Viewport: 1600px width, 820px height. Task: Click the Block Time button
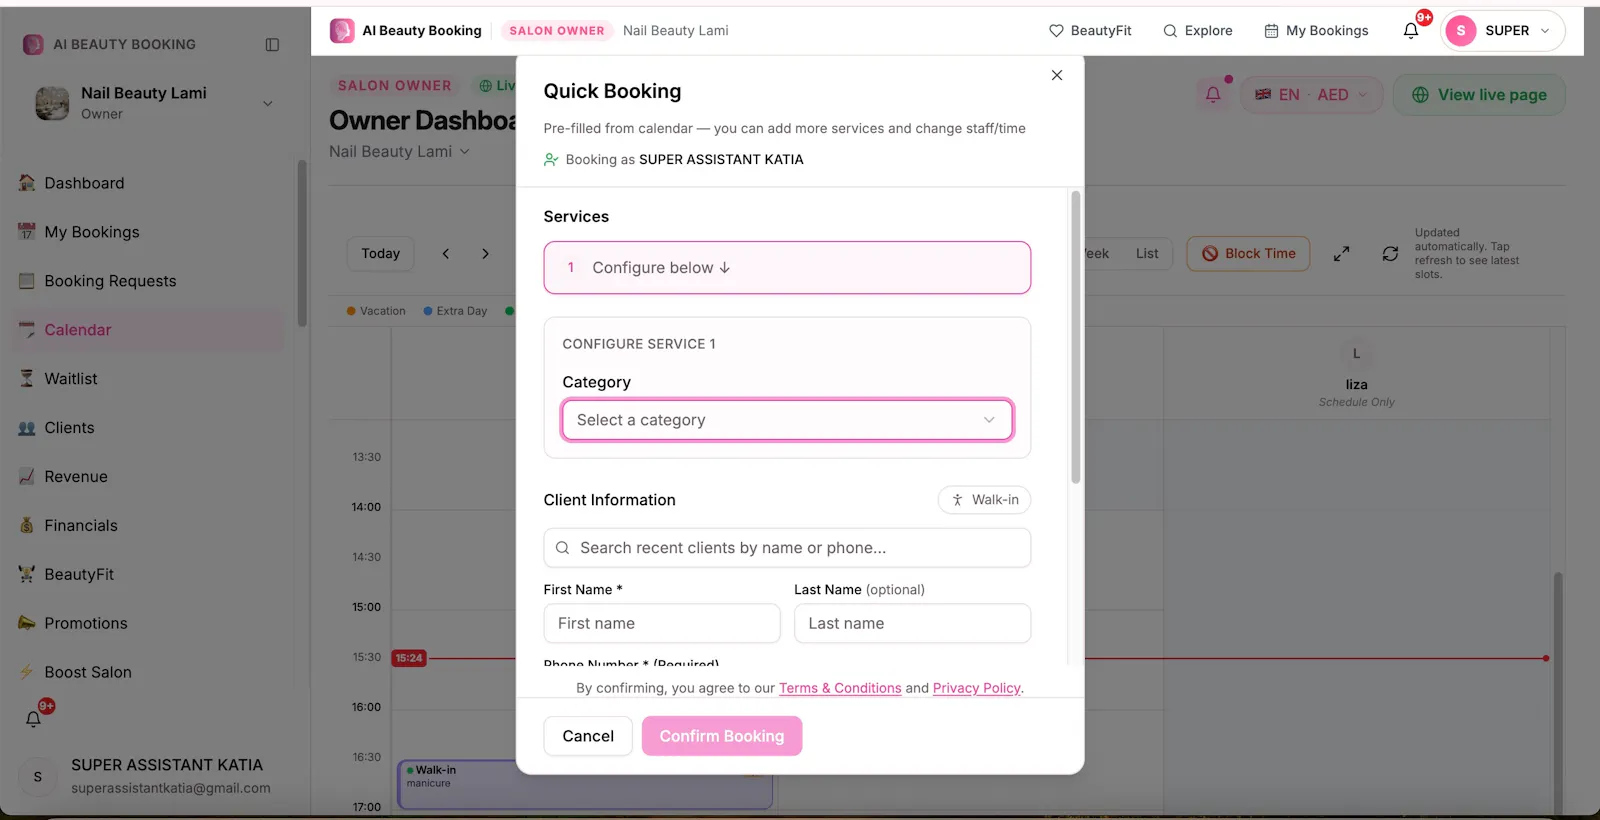coord(1248,254)
